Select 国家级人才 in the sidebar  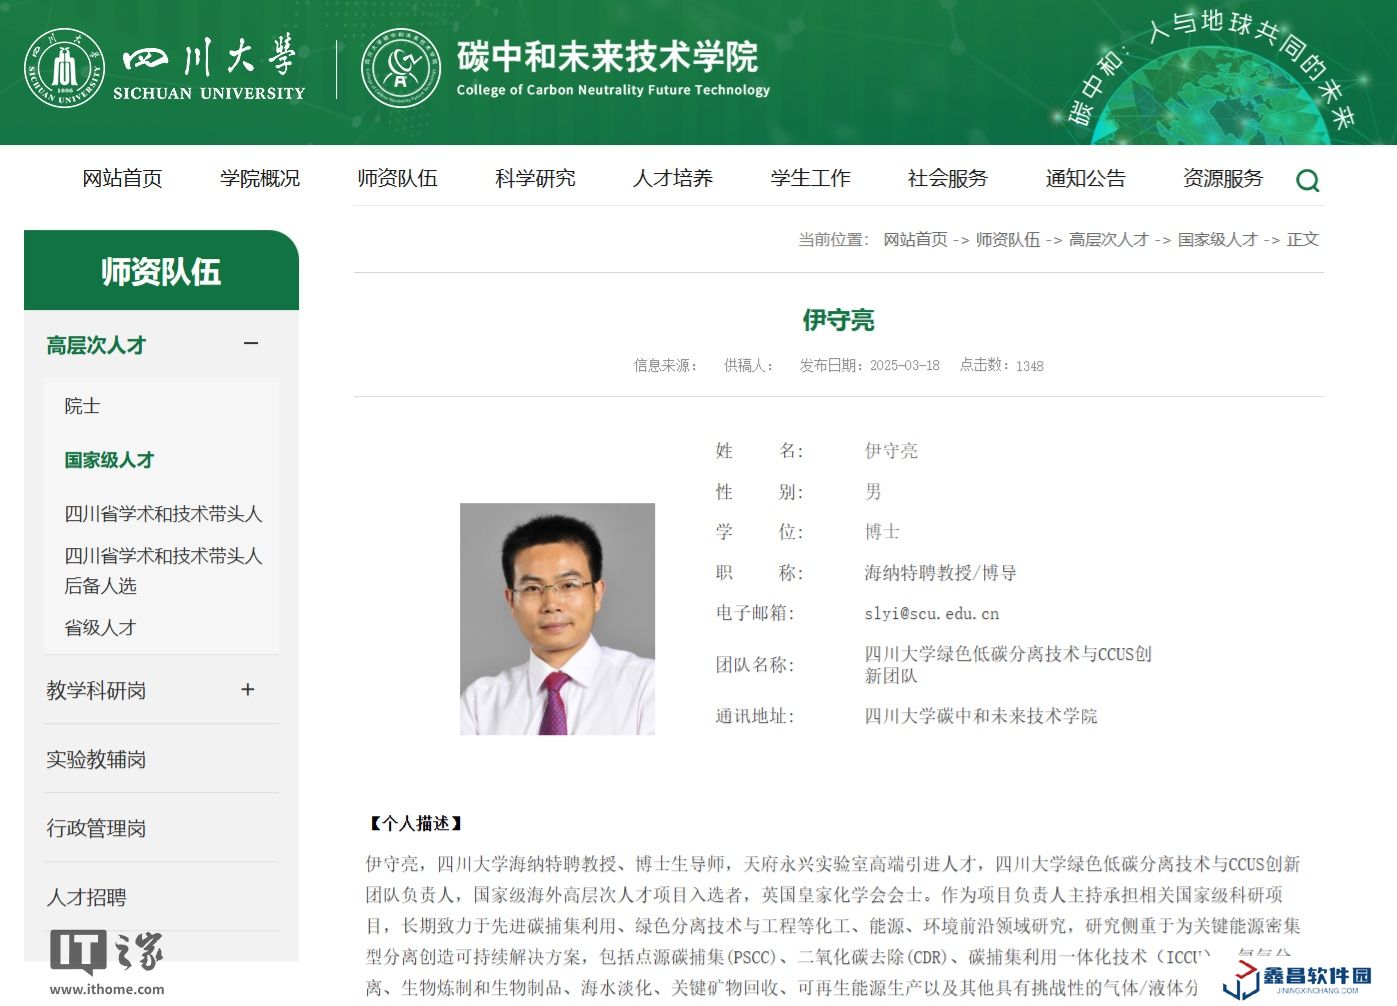coord(109,460)
